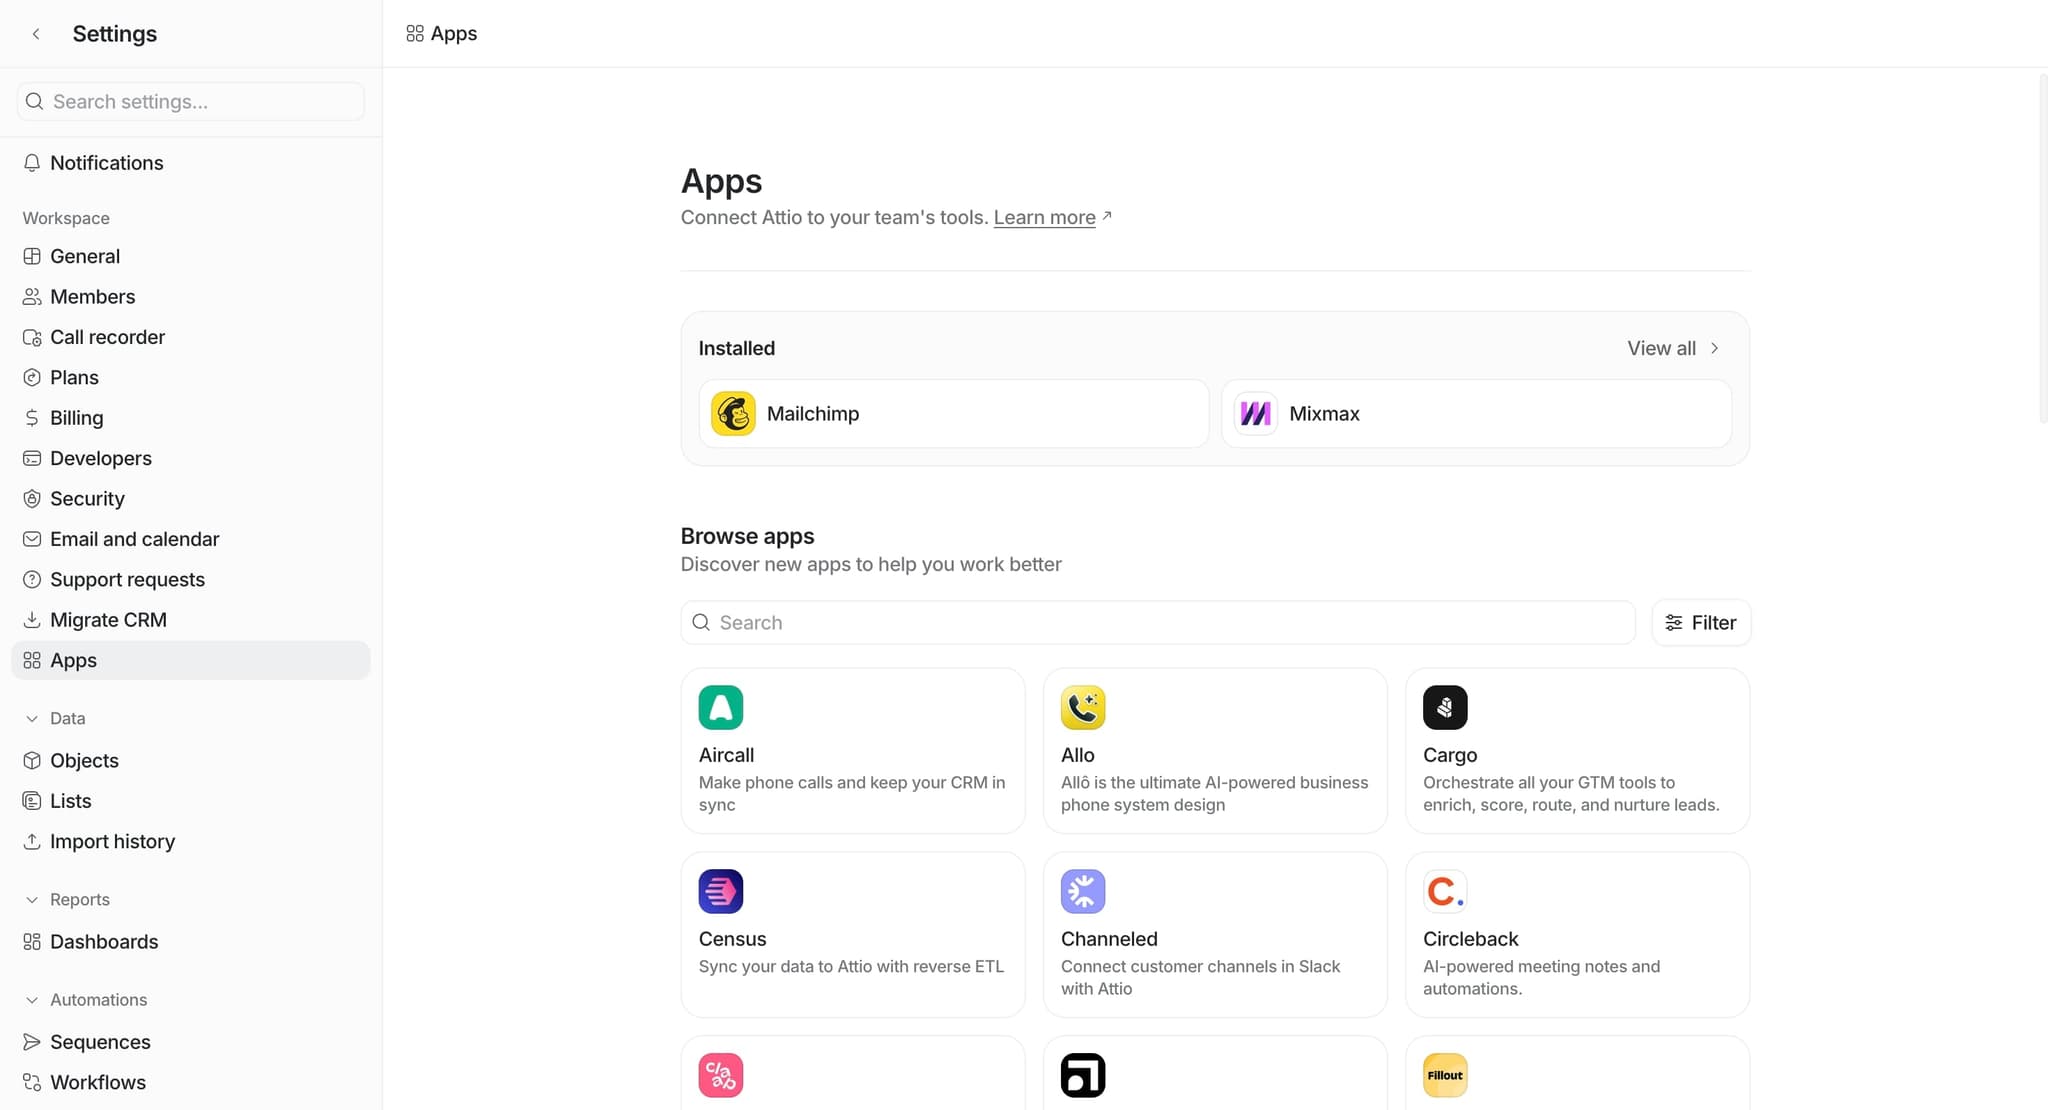This screenshot has height=1110, width=2048.
Task: Collapse the Automations section
Action: (x=31, y=999)
